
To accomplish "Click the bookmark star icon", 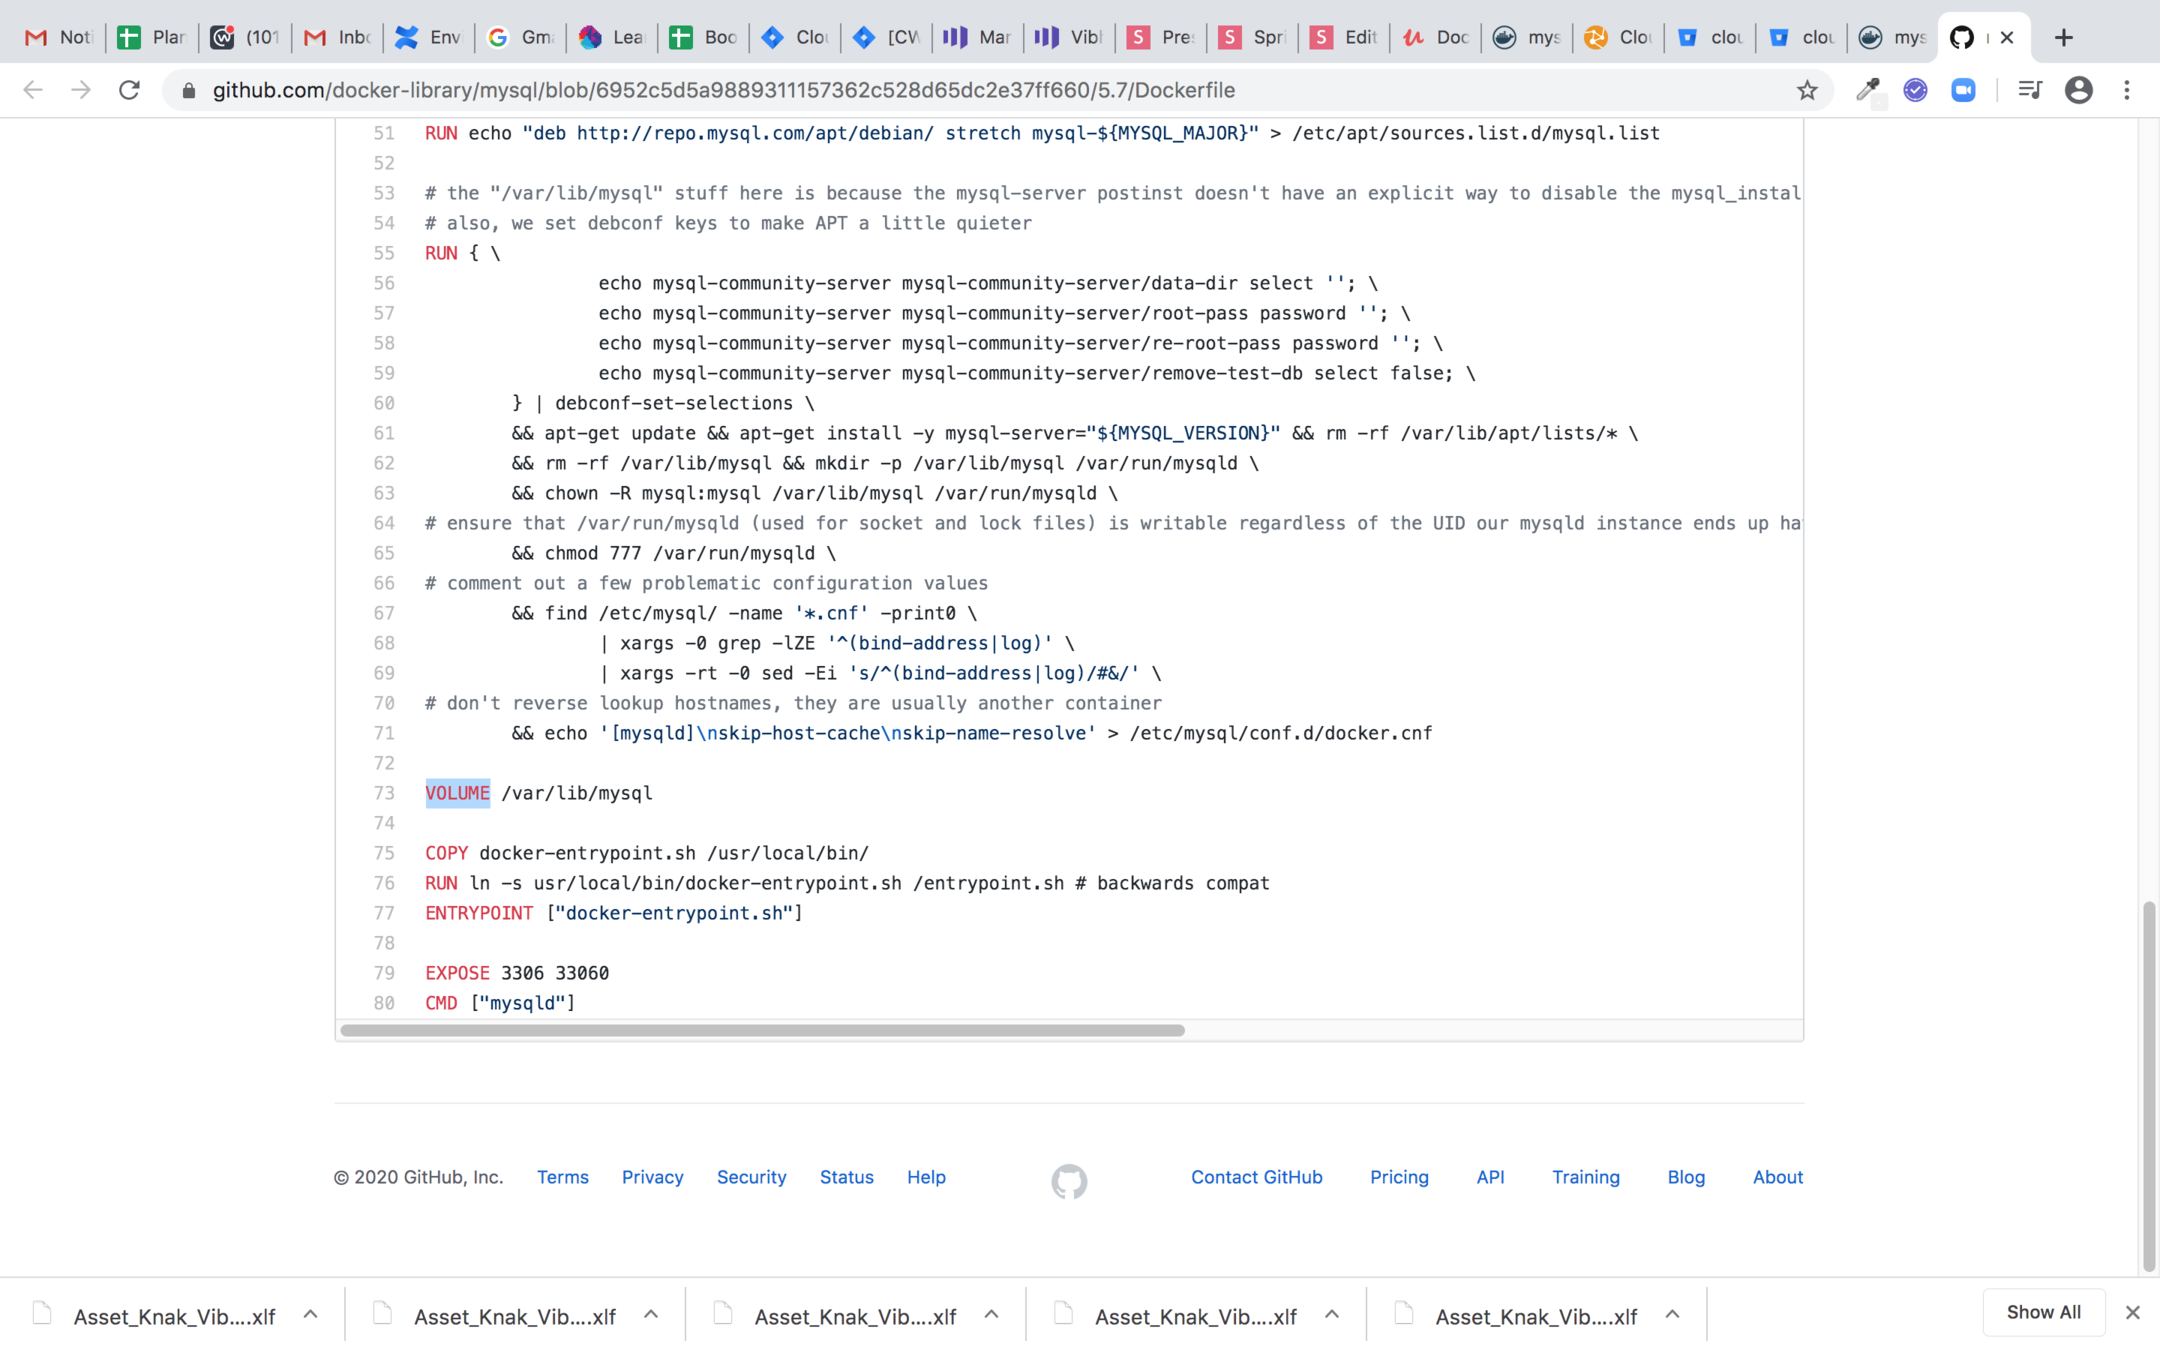I will [x=1806, y=90].
